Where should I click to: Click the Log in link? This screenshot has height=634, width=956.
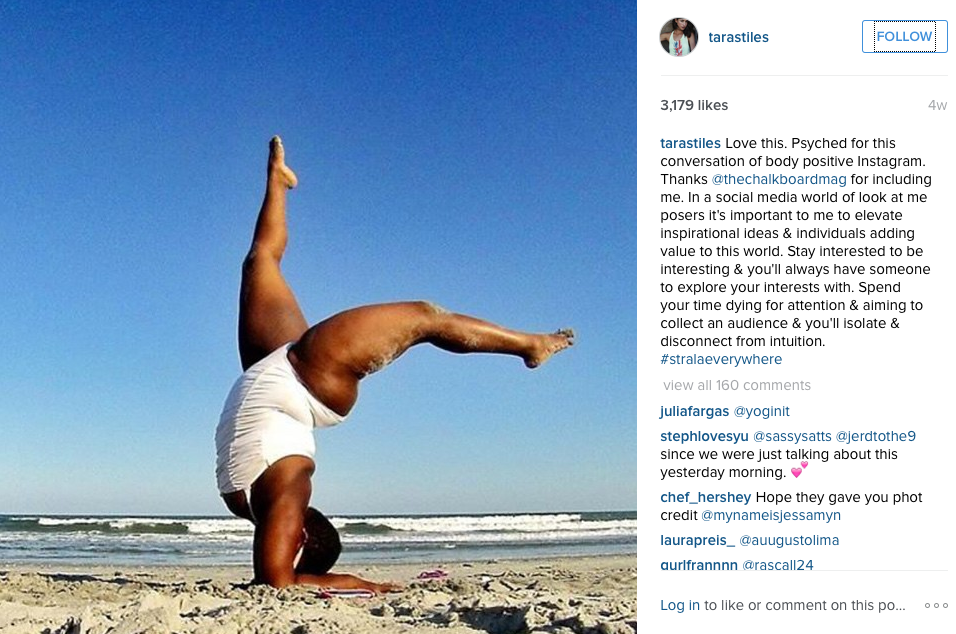pos(680,605)
